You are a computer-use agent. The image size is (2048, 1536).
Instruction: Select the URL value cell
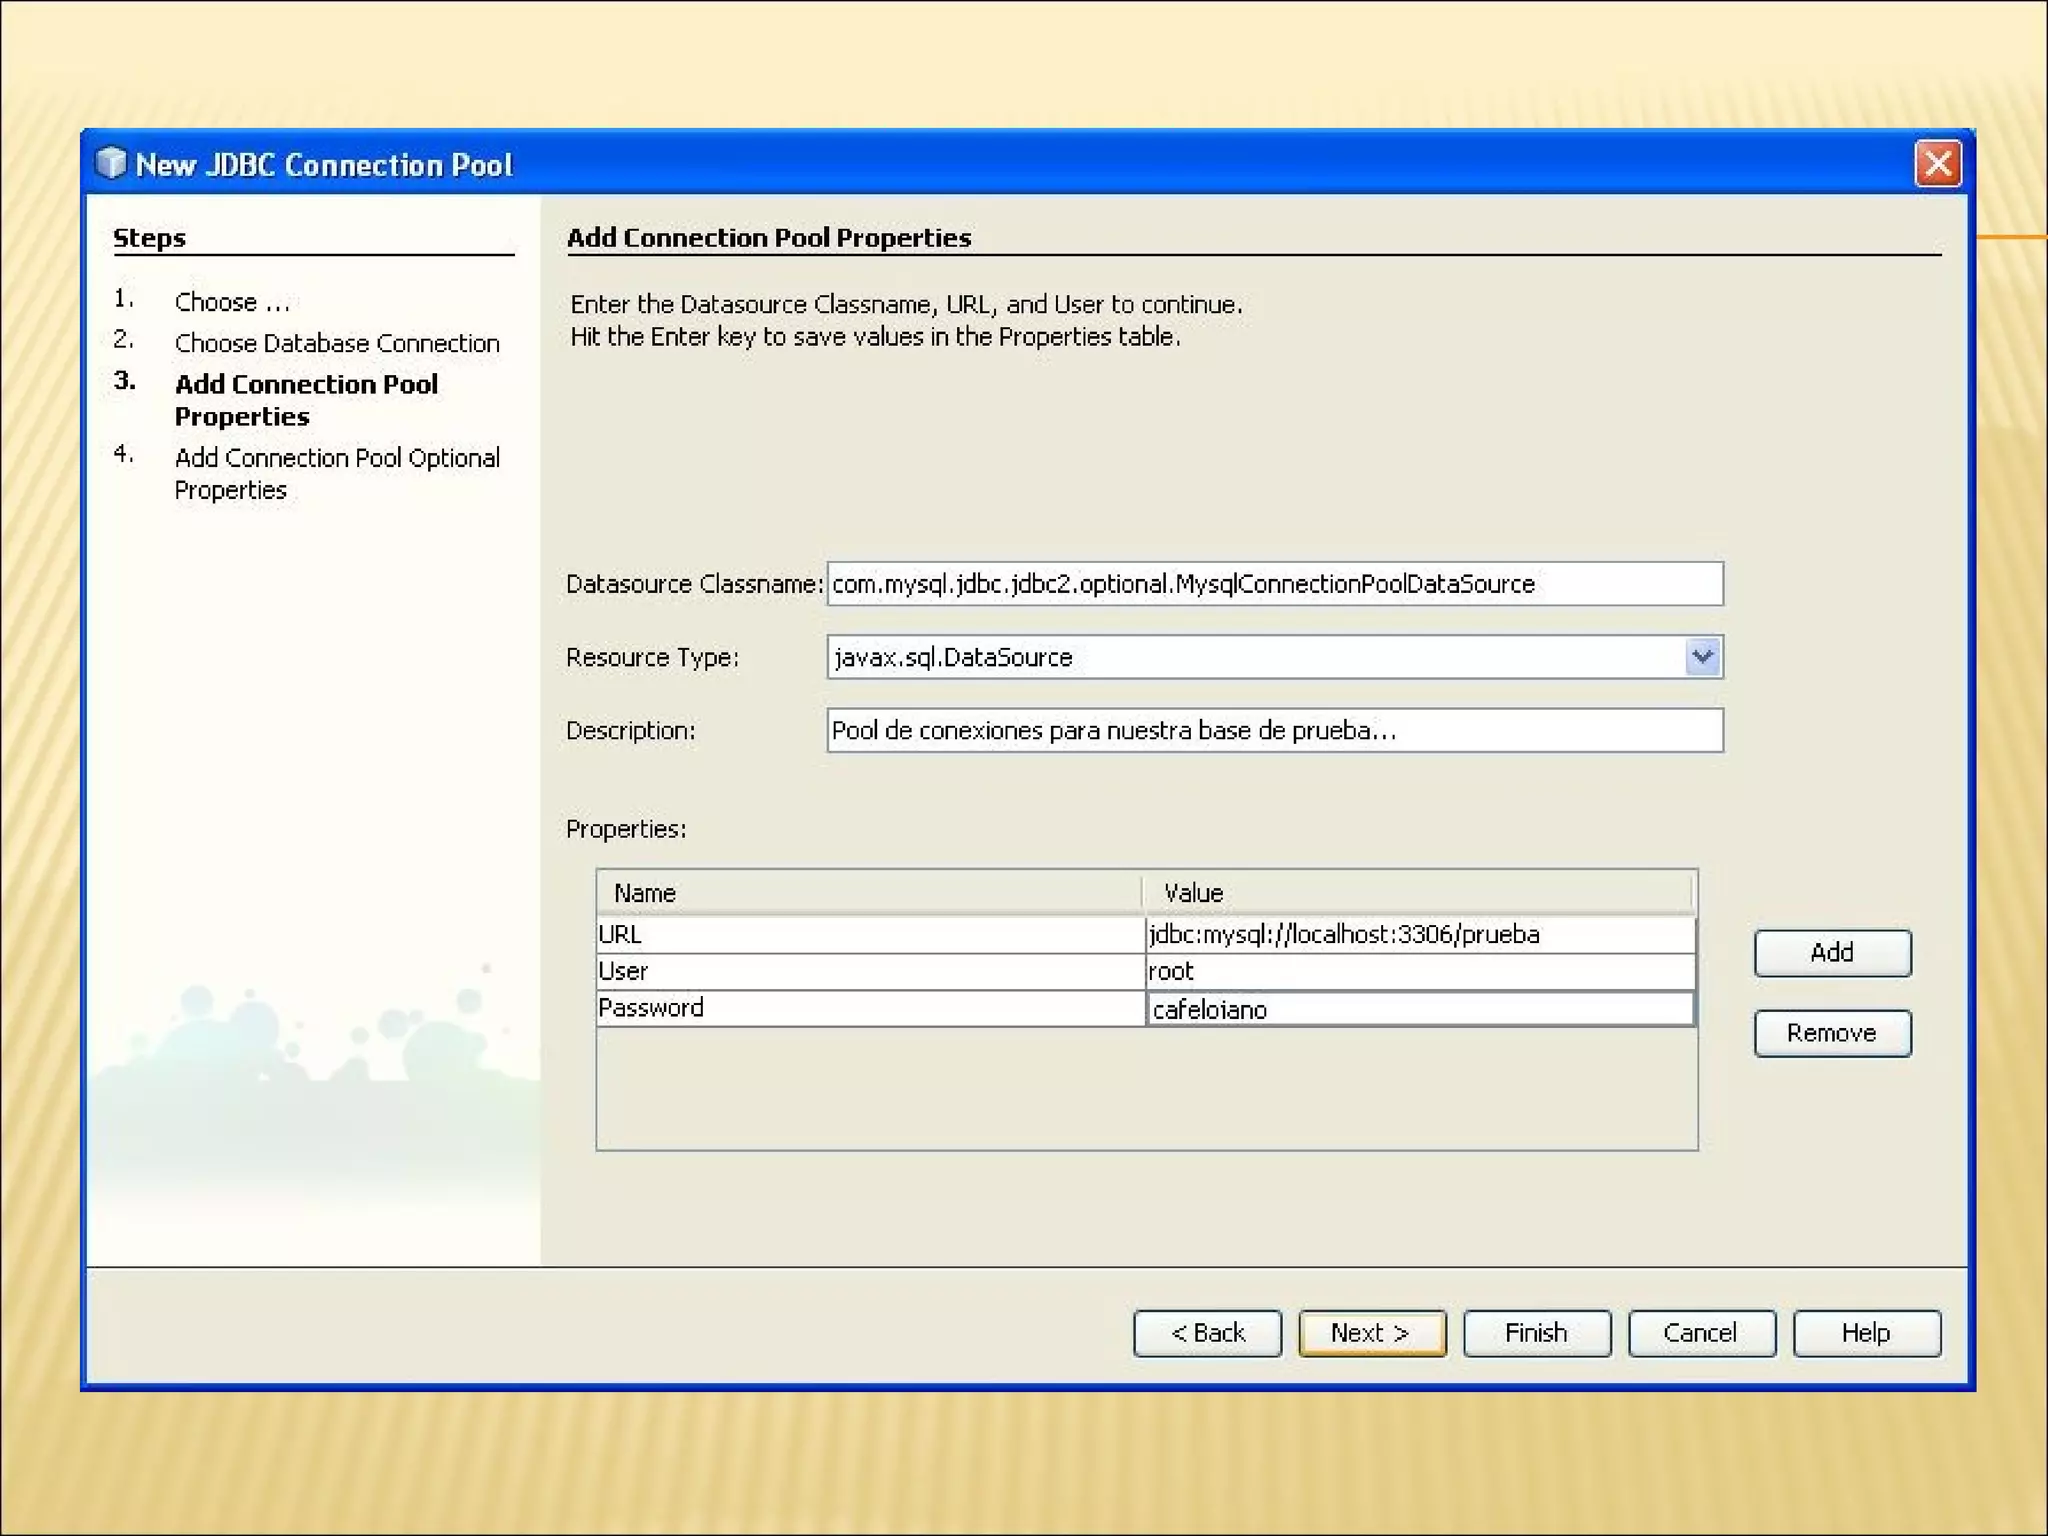[1420, 935]
